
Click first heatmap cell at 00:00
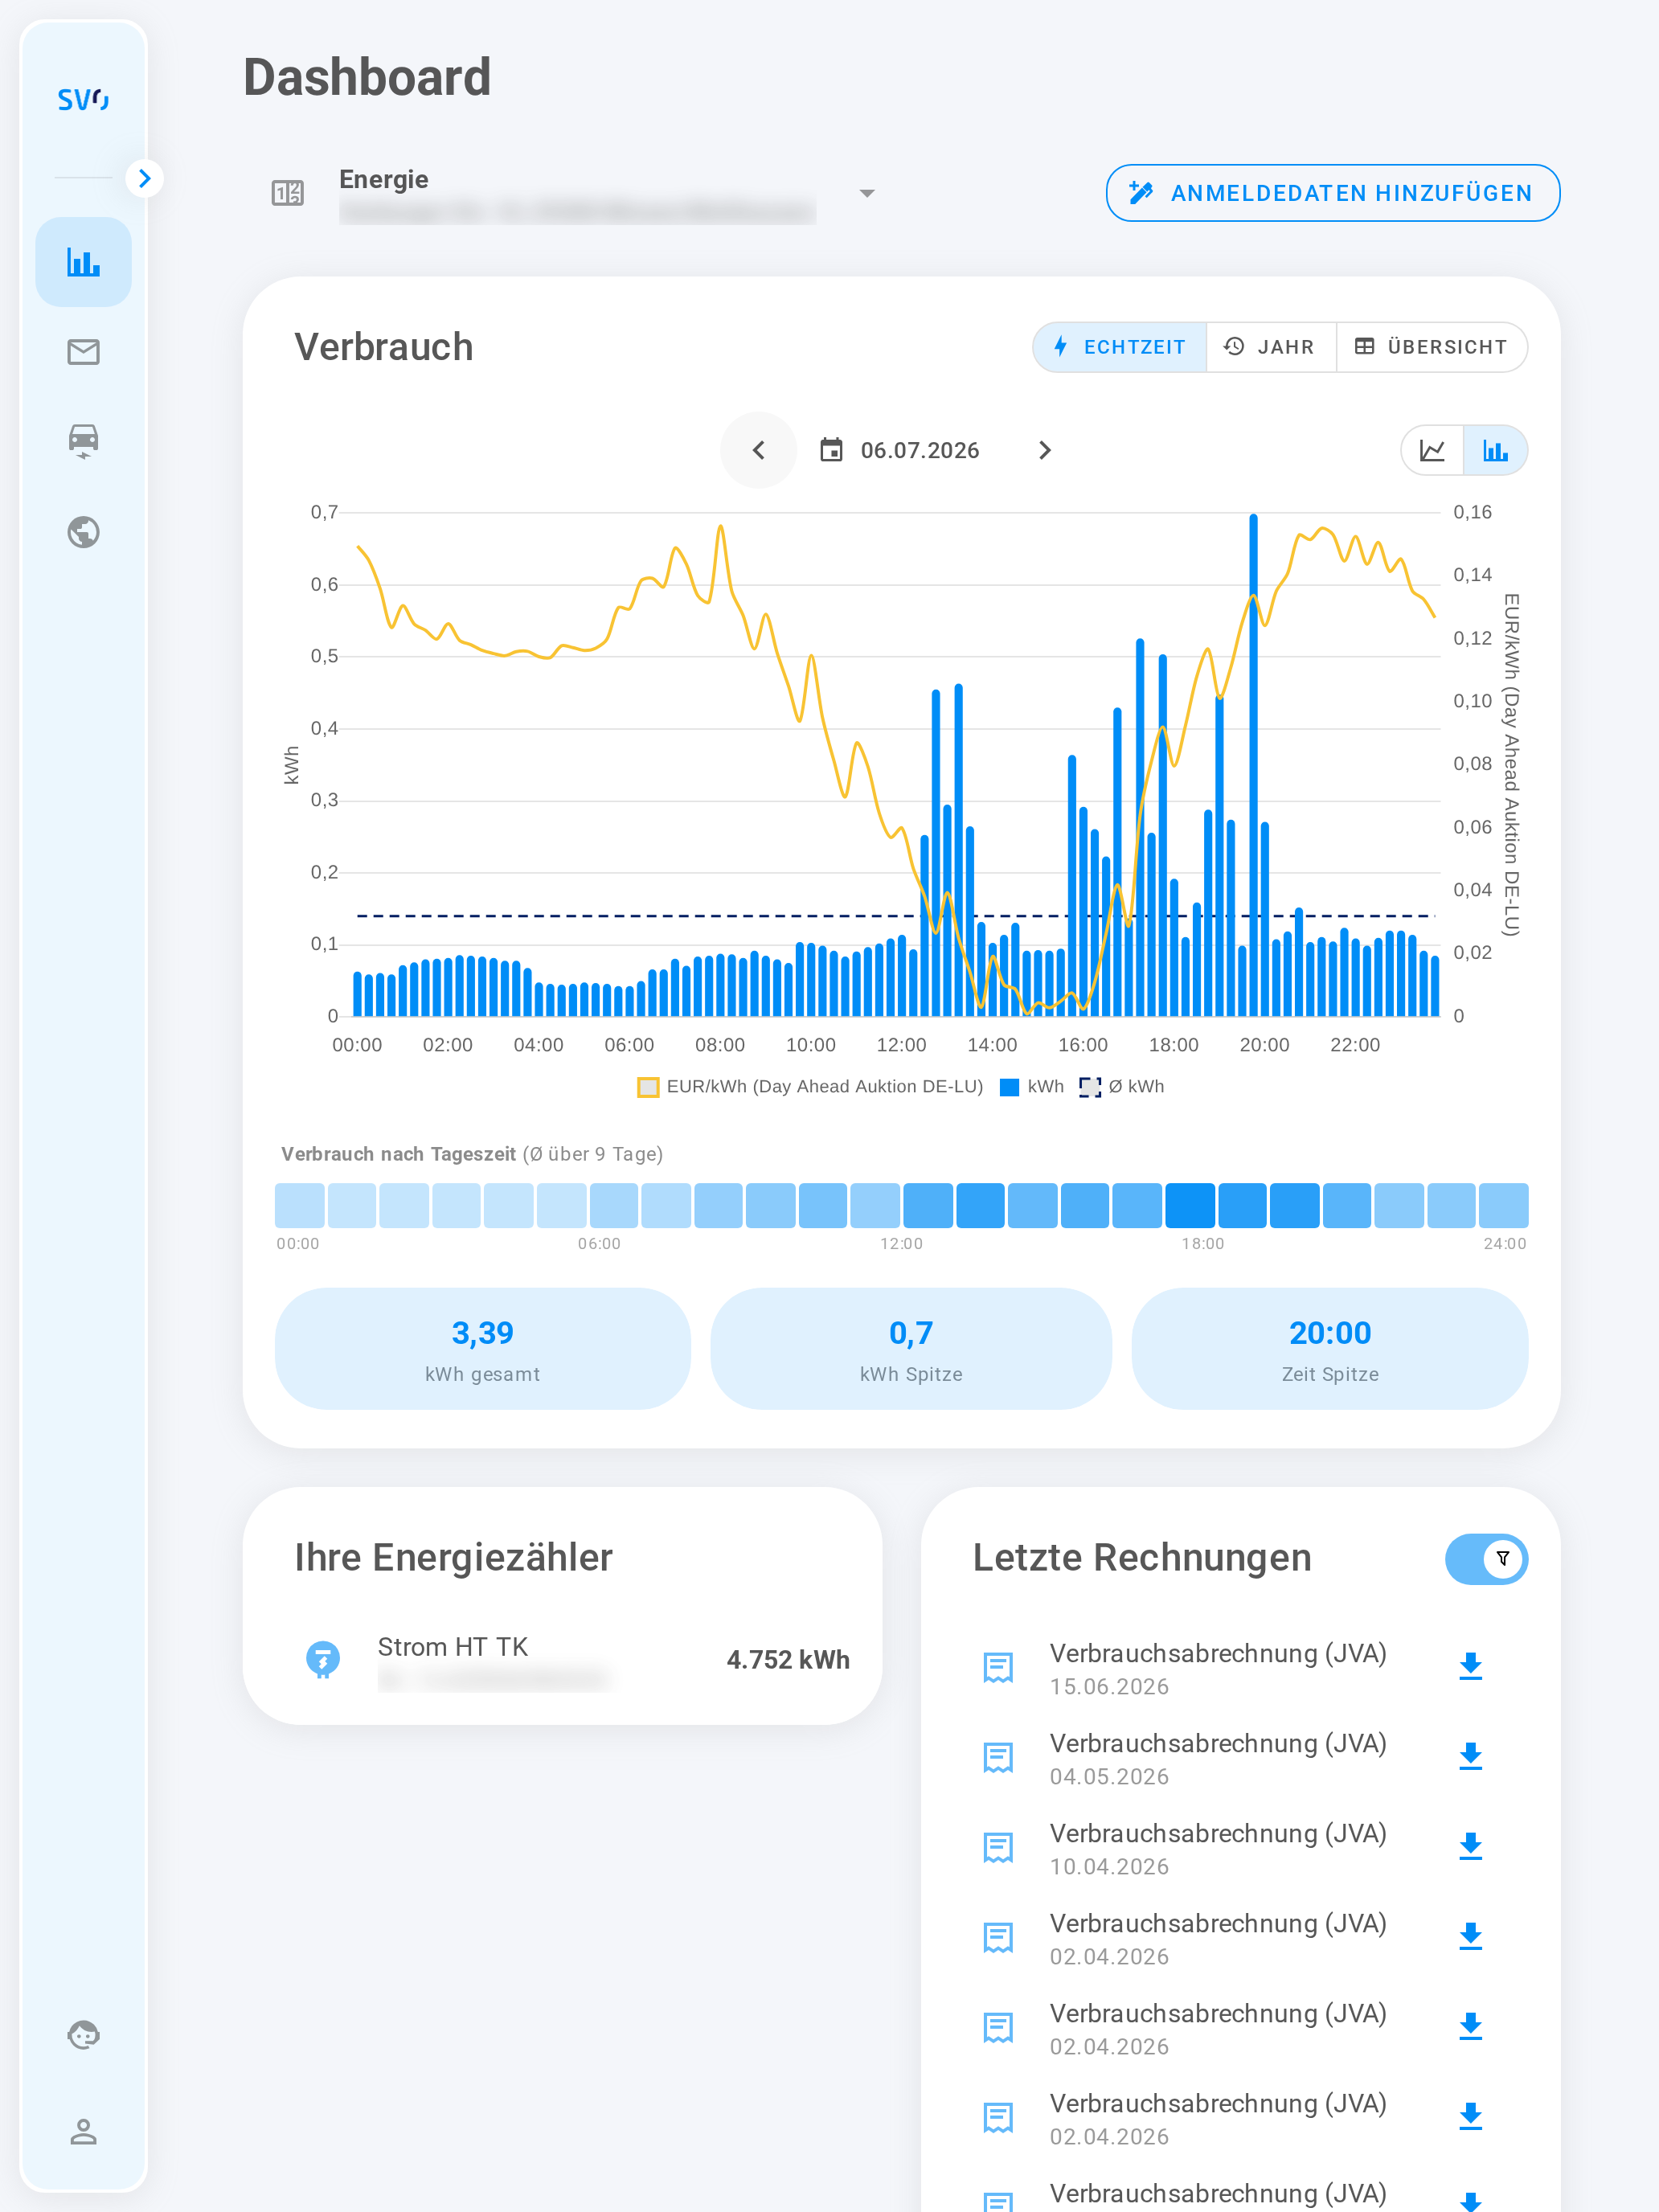pos(299,1205)
